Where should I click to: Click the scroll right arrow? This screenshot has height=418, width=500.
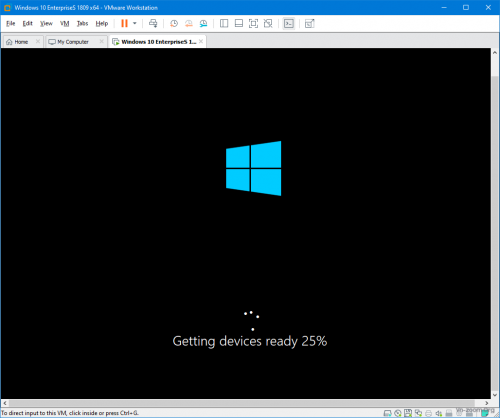coord(487,403)
